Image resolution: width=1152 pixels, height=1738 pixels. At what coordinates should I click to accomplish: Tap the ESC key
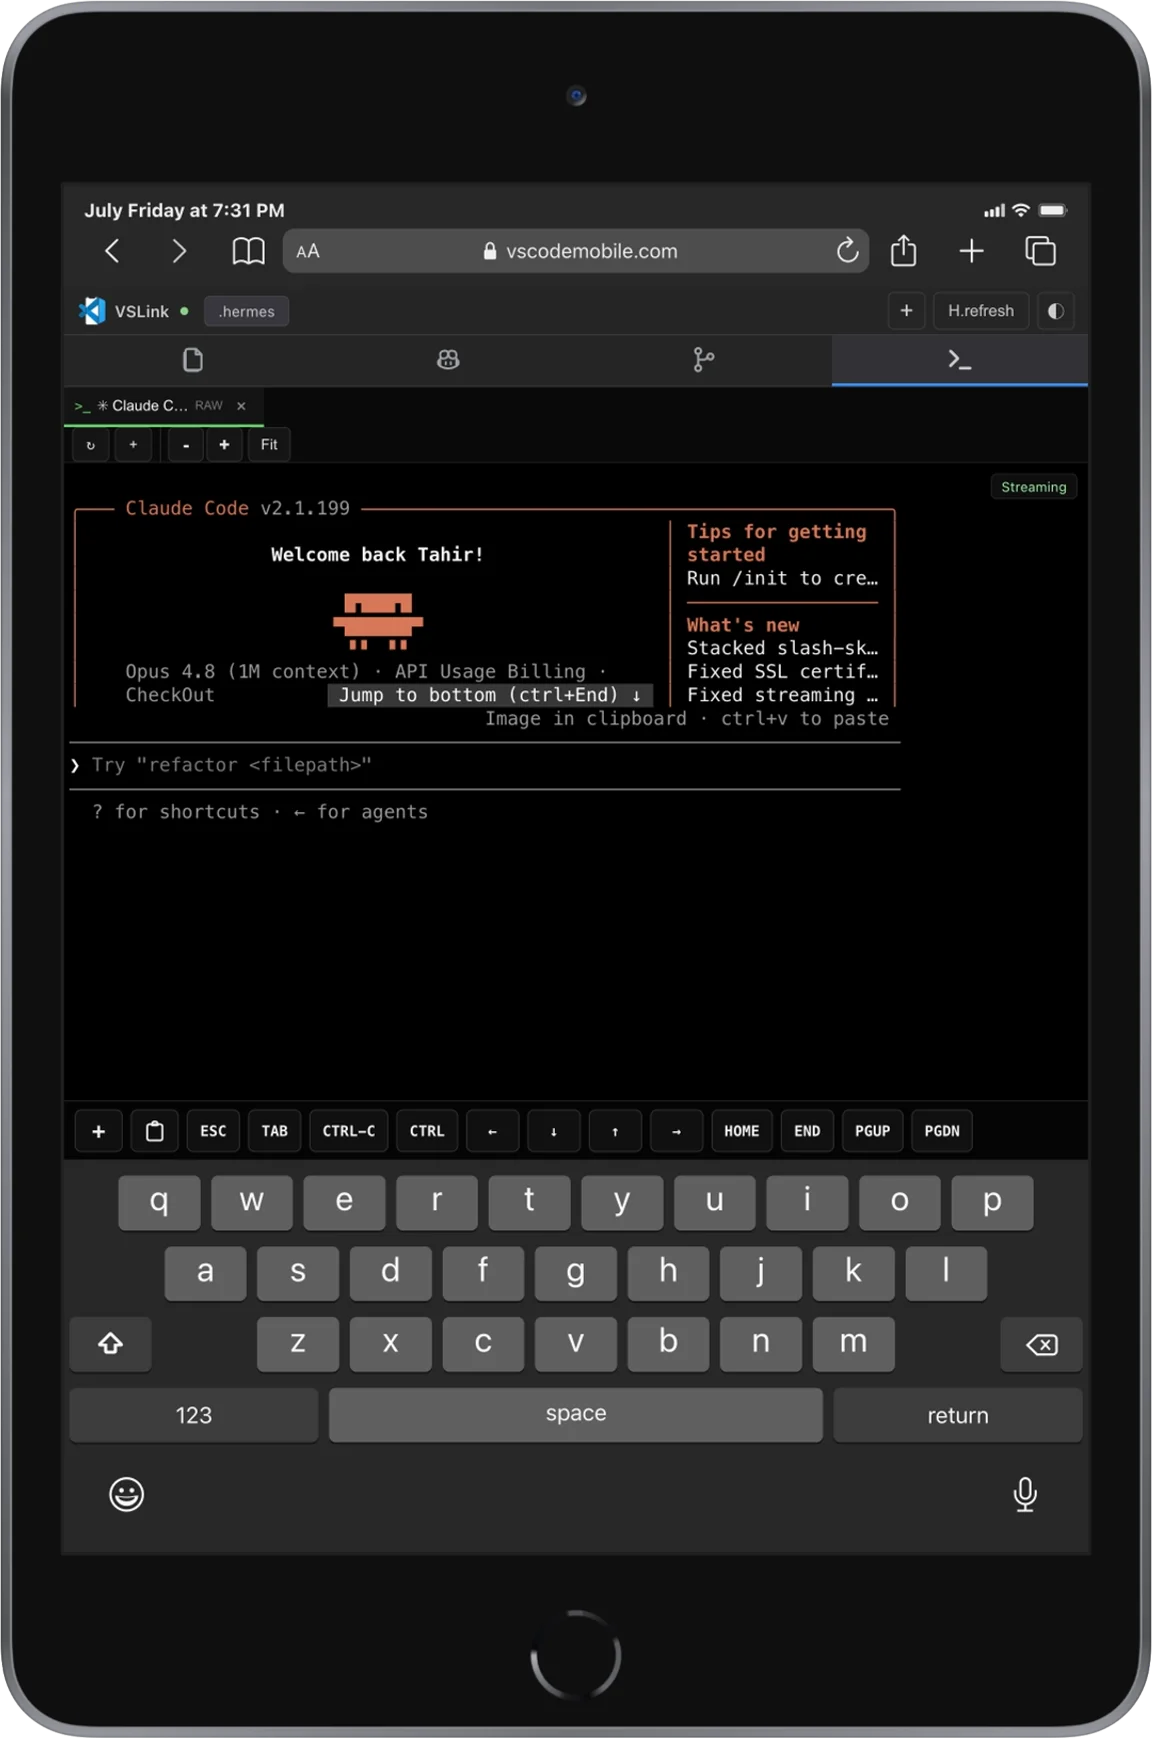click(213, 1131)
